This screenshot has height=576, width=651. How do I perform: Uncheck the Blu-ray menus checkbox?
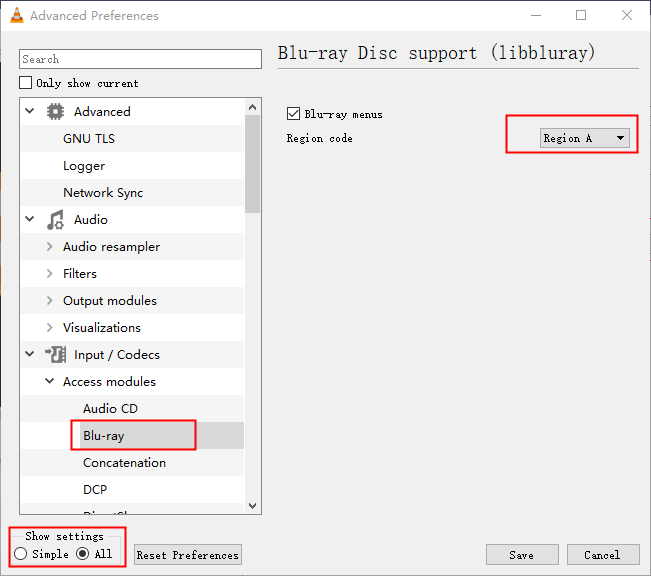coord(293,114)
